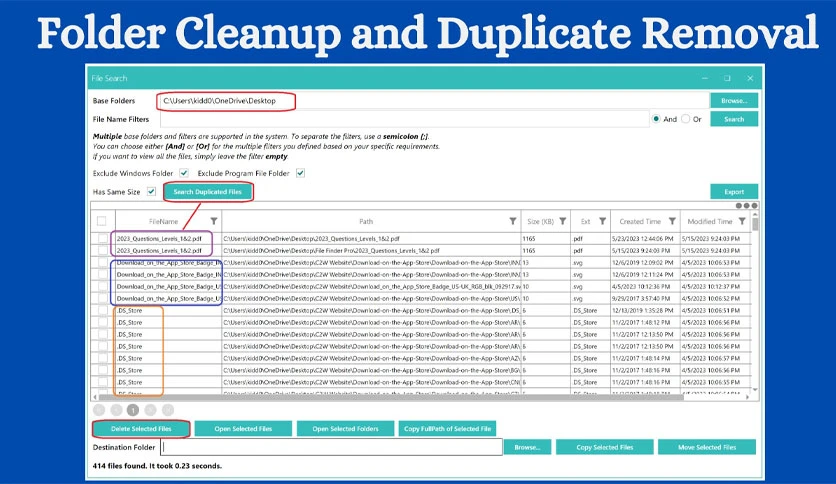The width and height of the screenshot is (836, 484).
Task: Click Delete Selected Files
Action: point(141,429)
